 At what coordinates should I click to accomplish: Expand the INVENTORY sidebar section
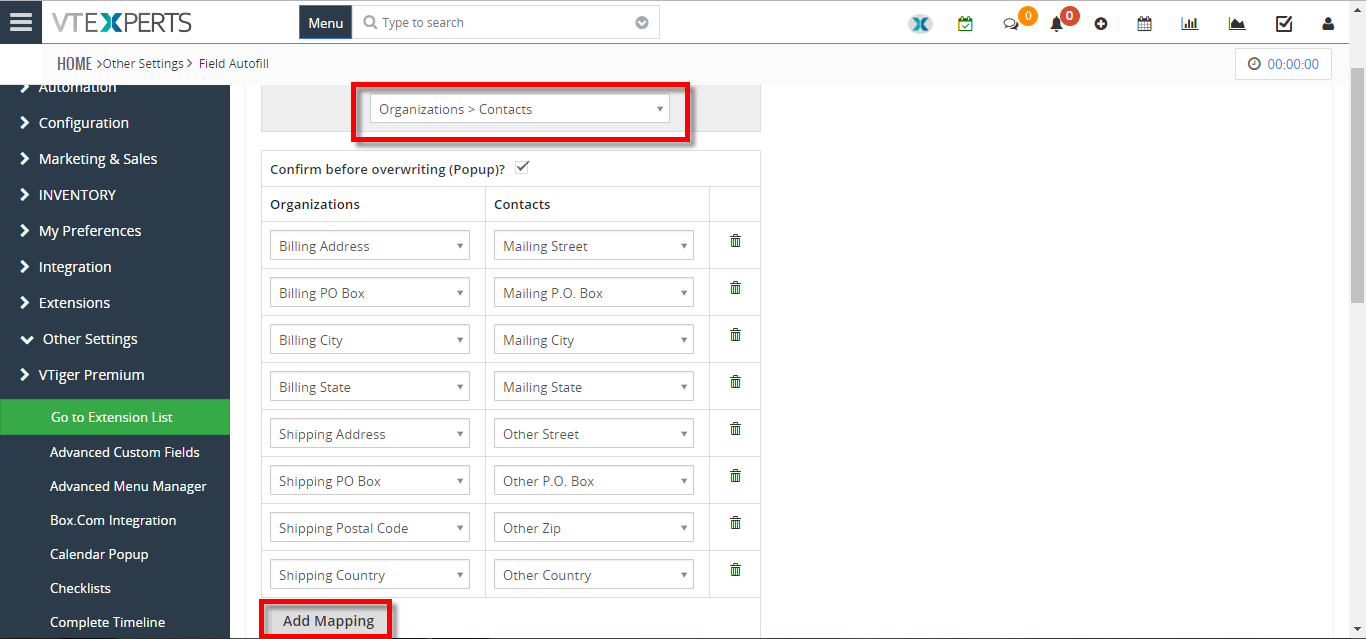coord(115,195)
